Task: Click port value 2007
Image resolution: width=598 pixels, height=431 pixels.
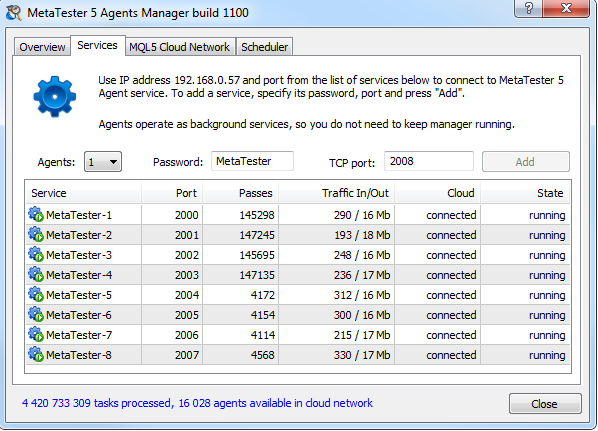Action: [187, 355]
